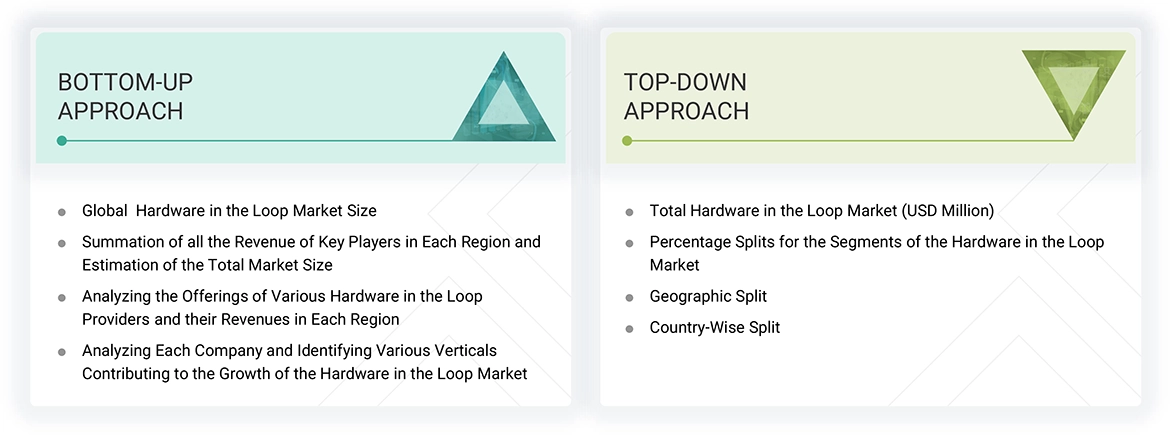The height and width of the screenshot is (435, 1170).
Task: Select the Geographic Split item
Action: 708,297
